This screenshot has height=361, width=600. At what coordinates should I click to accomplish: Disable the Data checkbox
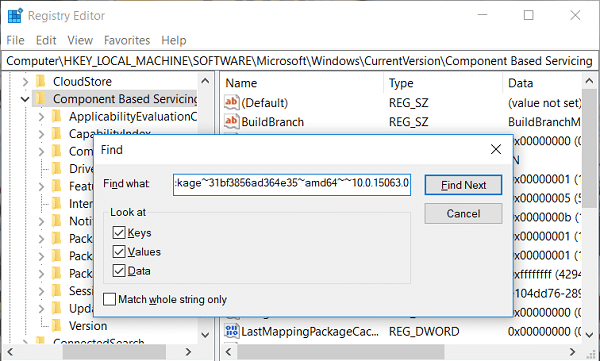click(119, 271)
